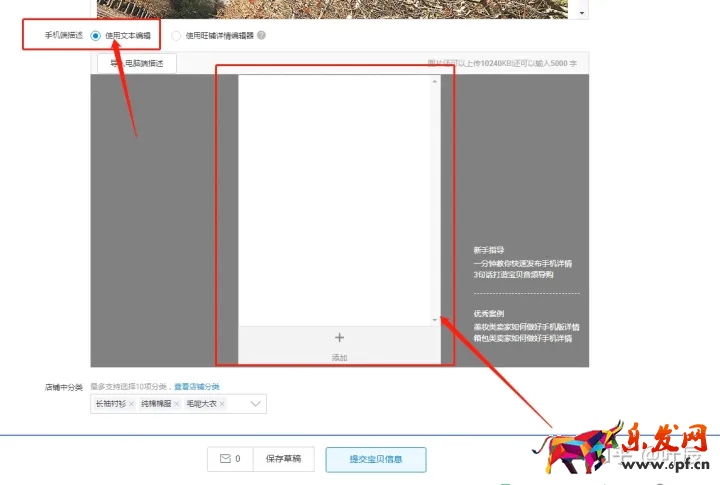The image size is (720, 485).
Task: Click the help question mark icon
Action: point(261,35)
